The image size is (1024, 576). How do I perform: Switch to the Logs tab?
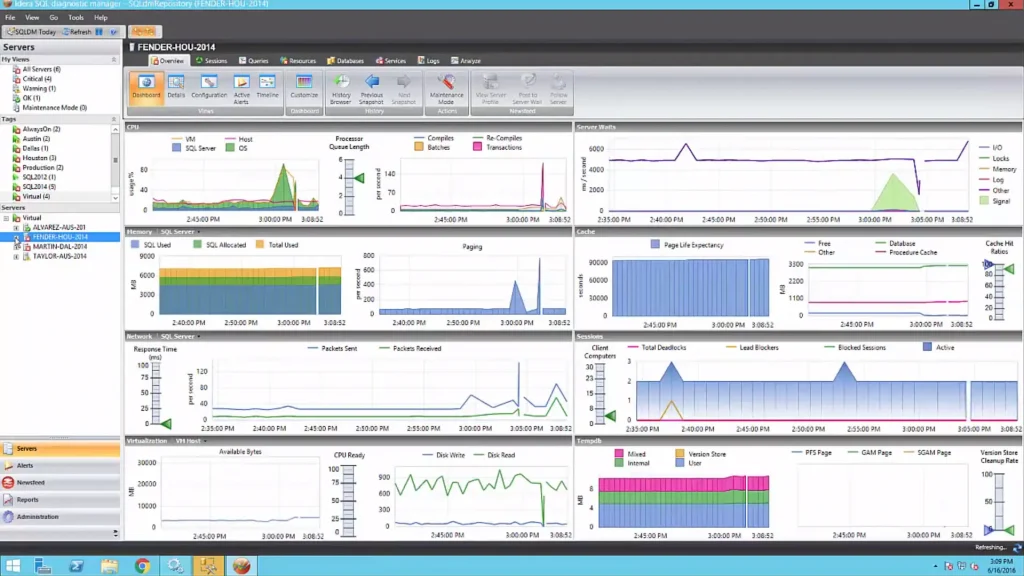coord(428,61)
